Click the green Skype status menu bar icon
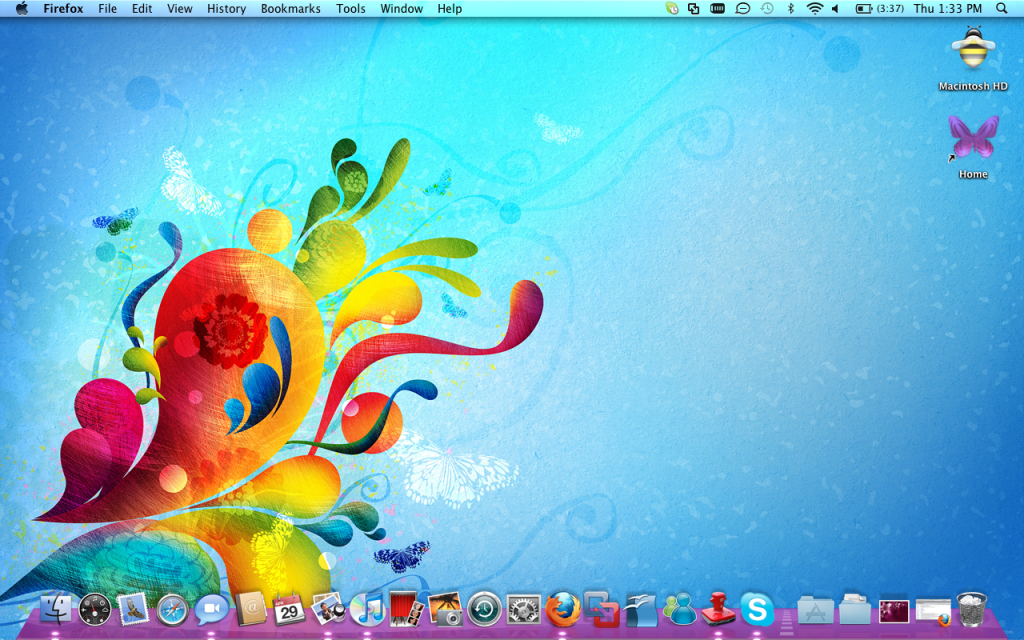 click(x=672, y=8)
